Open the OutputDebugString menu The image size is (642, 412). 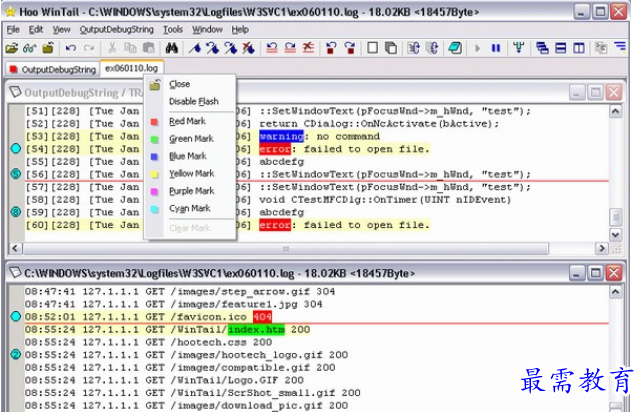coord(117,29)
